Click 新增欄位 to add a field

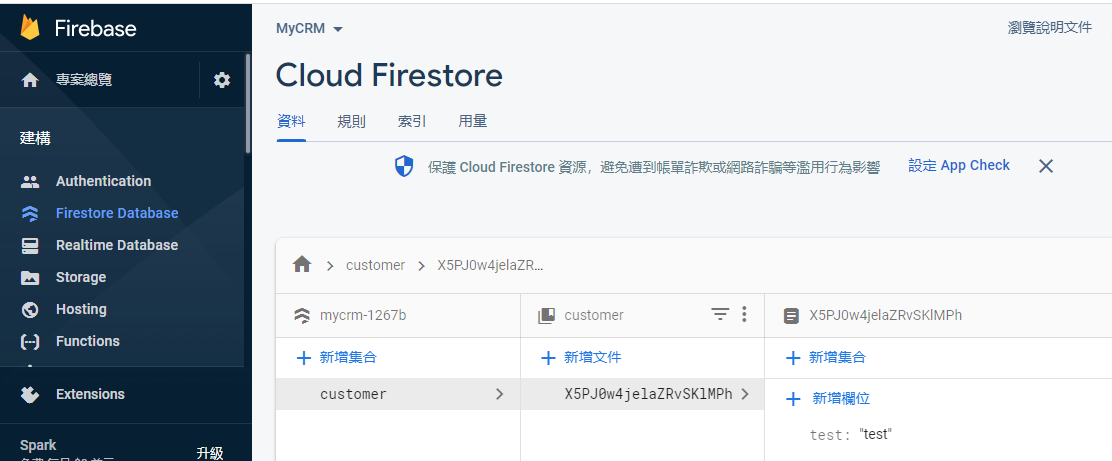click(x=841, y=399)
